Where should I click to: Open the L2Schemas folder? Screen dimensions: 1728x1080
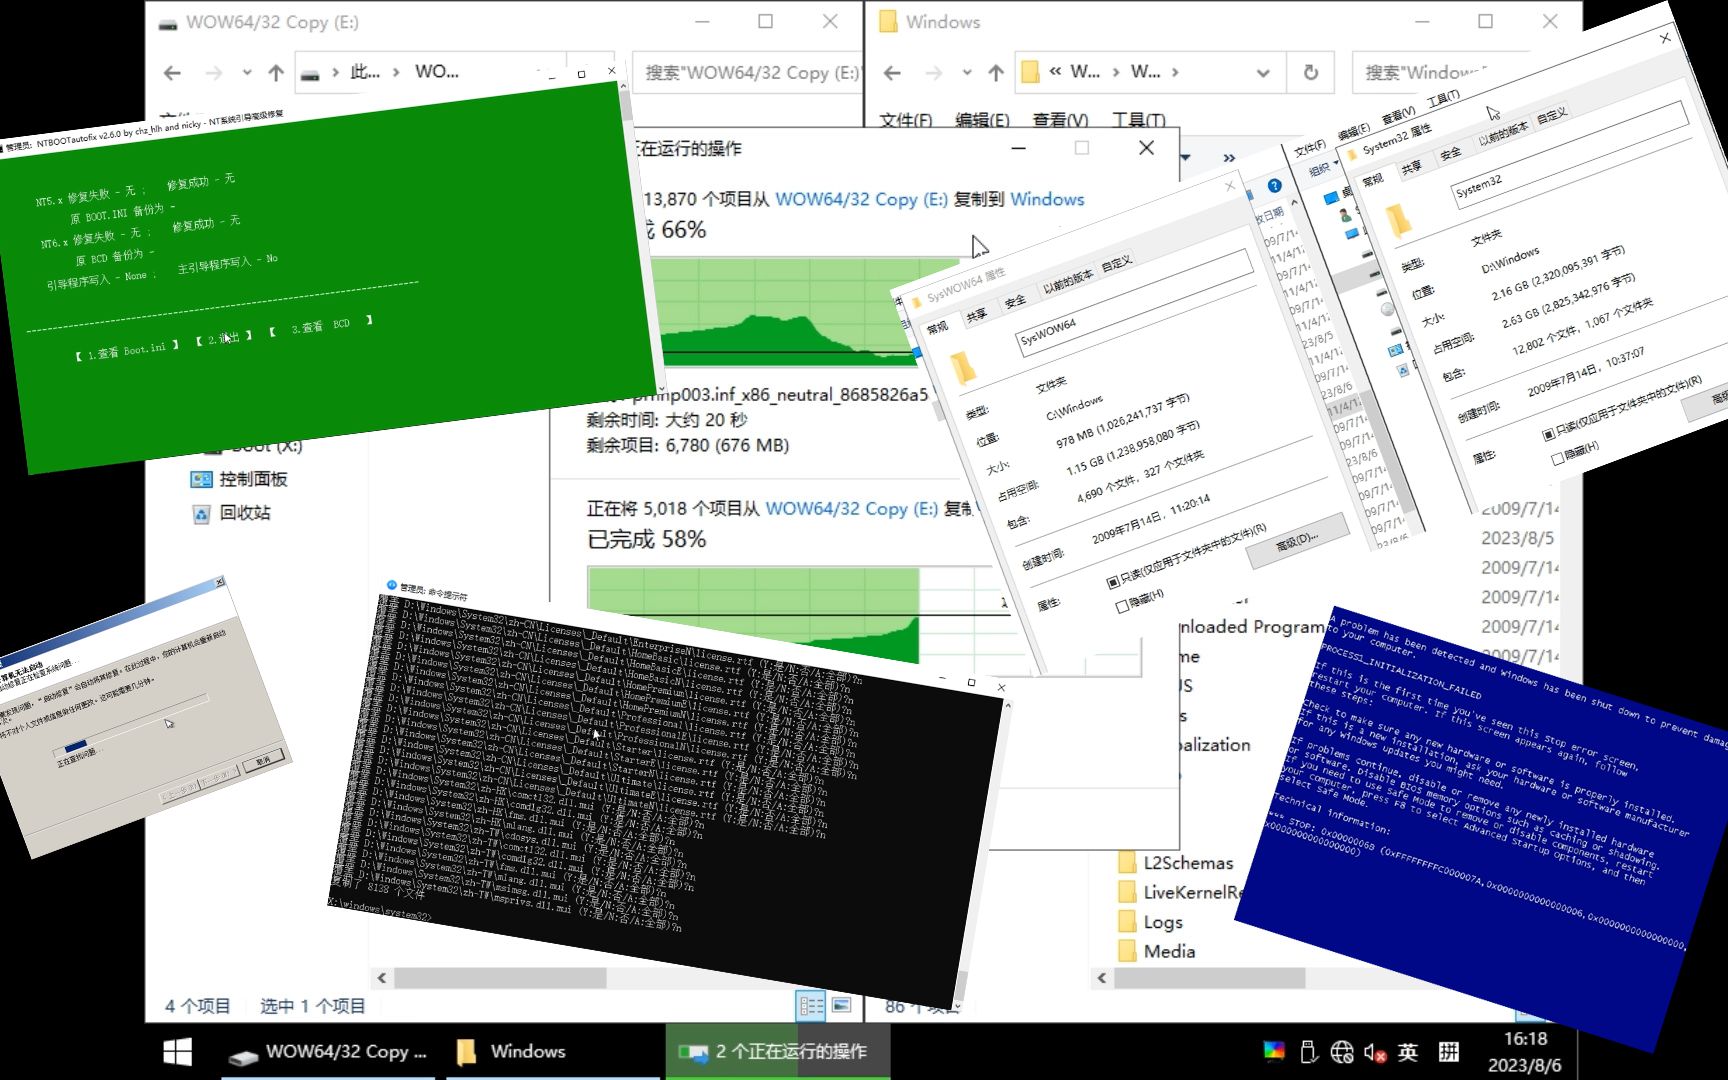click(1176, 862)
